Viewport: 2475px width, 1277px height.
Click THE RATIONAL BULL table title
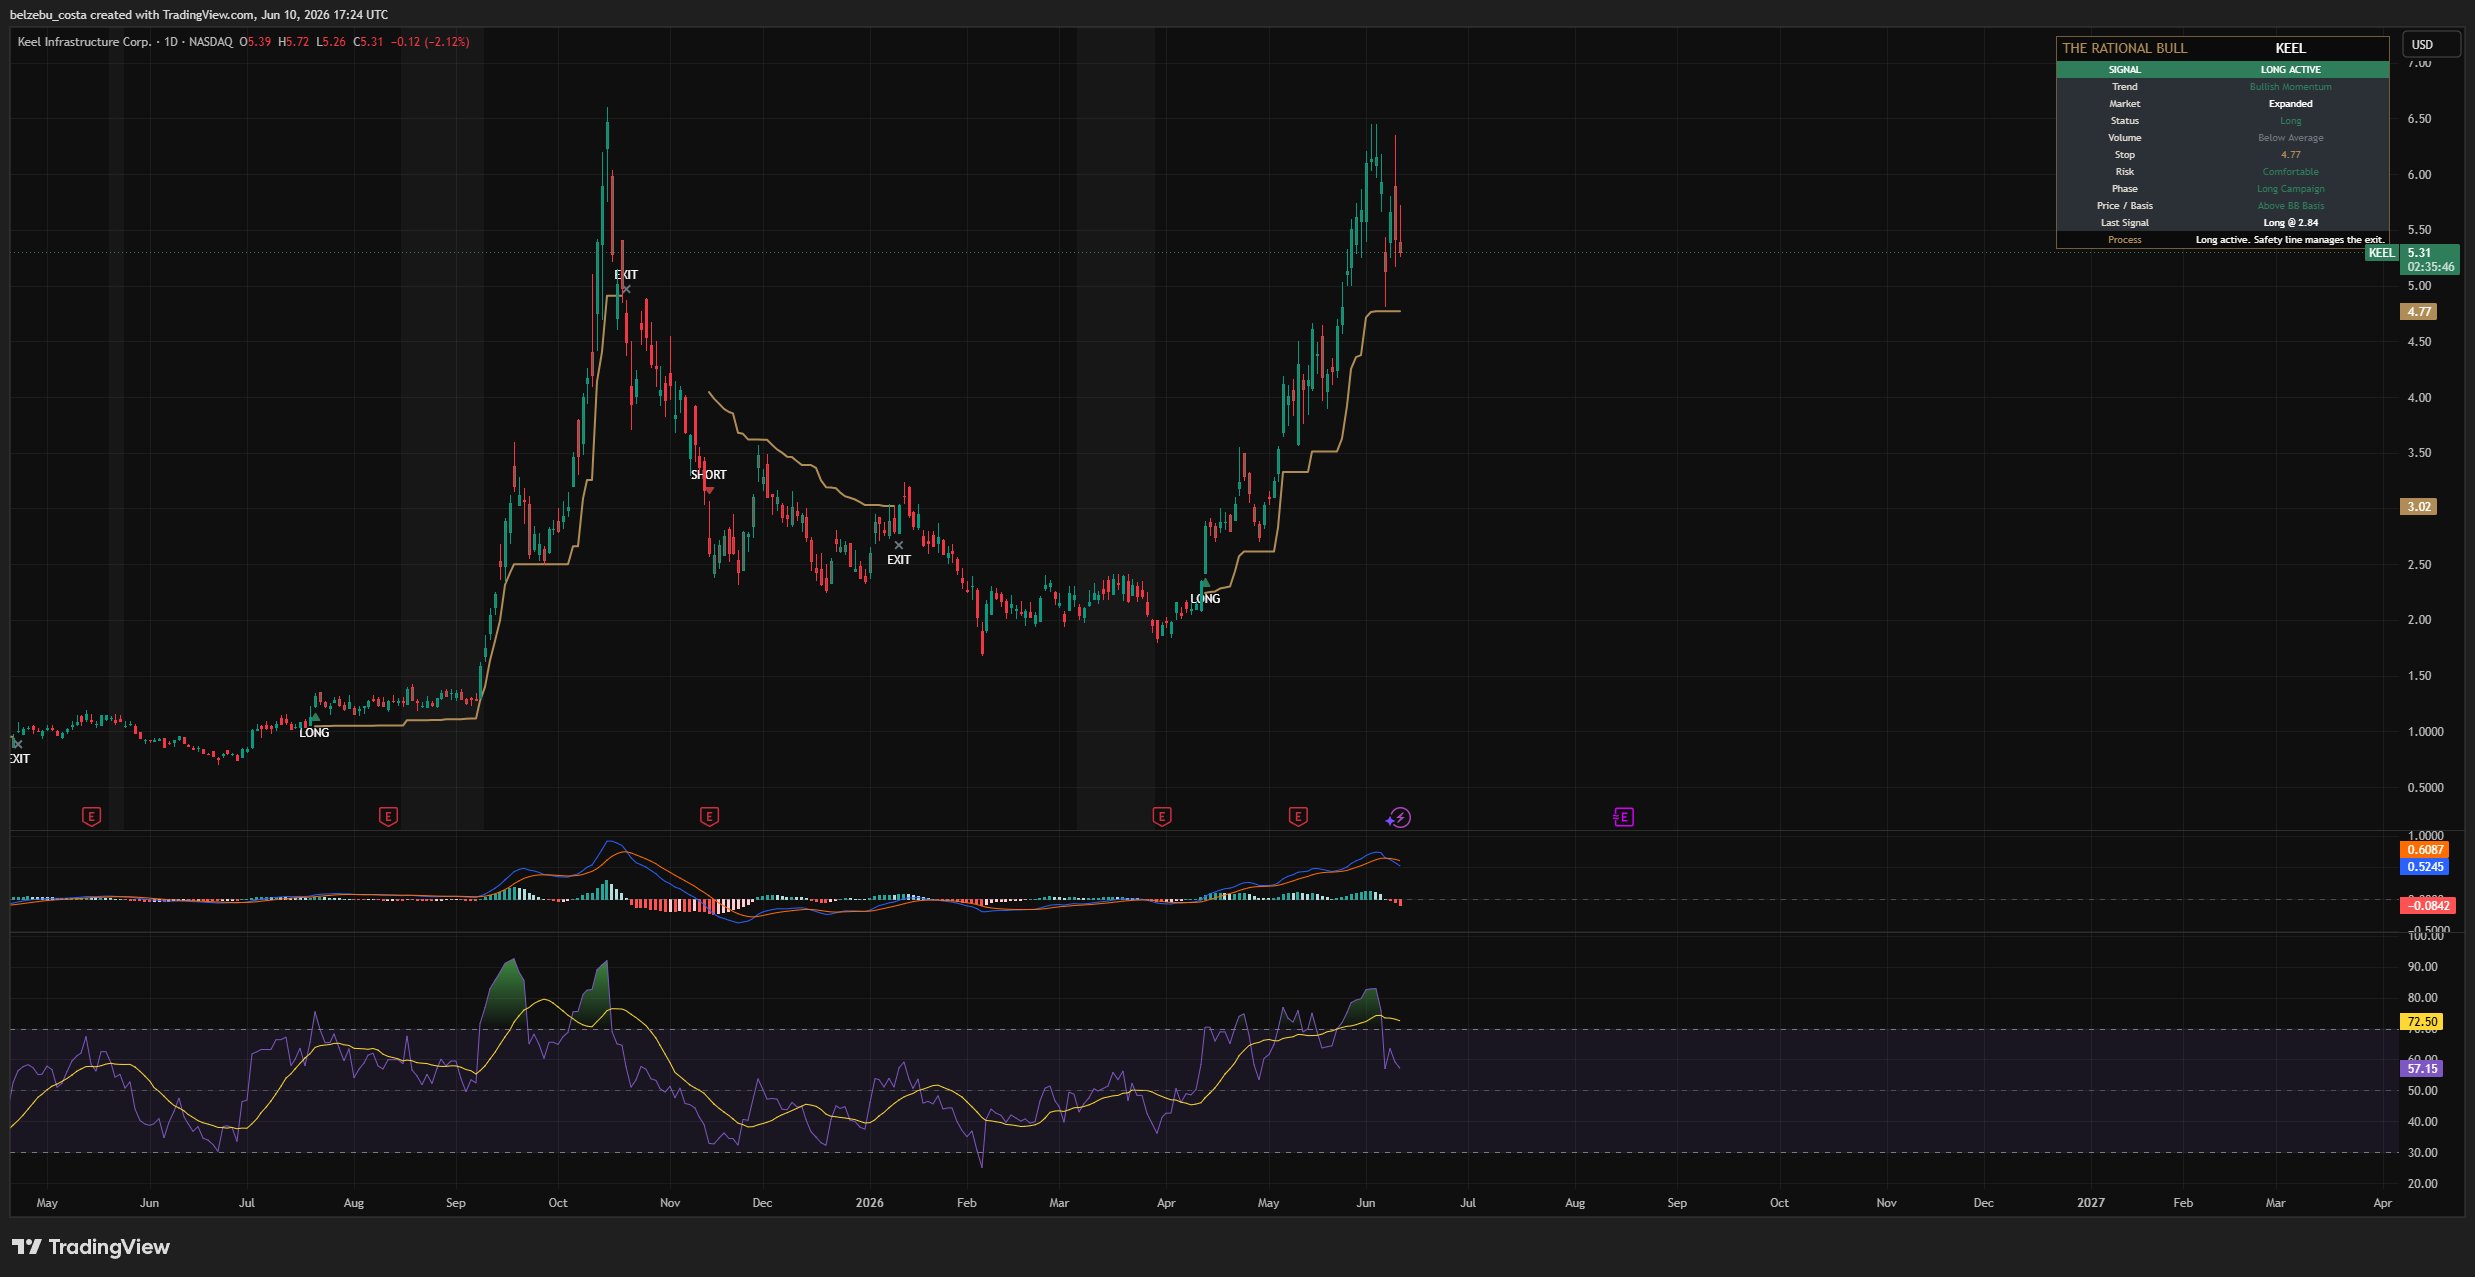2124,48
